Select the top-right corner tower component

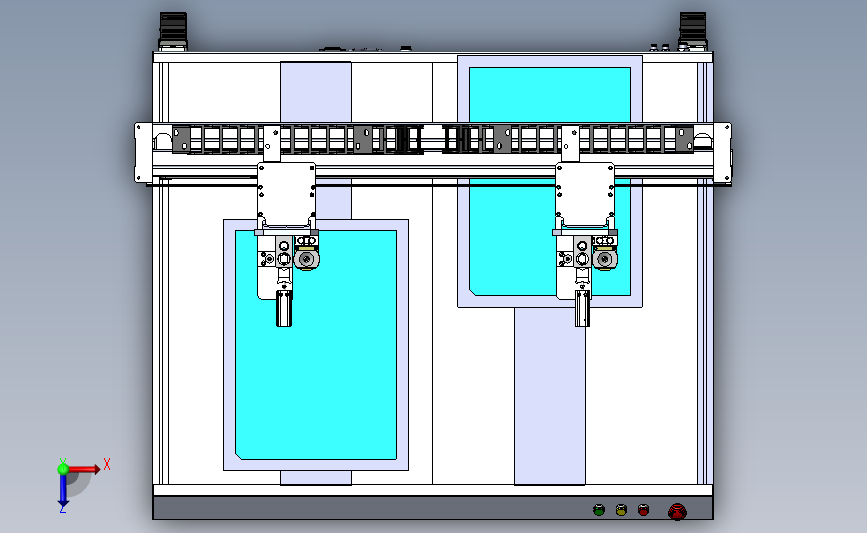pyautogui.click(x=693, y=32)
